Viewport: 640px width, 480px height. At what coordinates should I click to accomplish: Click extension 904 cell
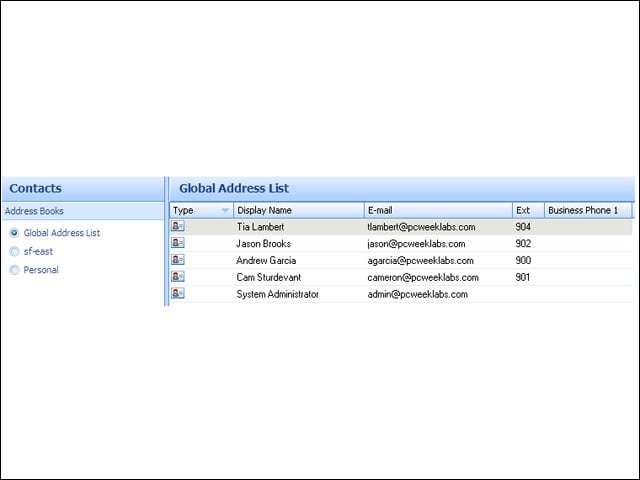tap(523, 227)
